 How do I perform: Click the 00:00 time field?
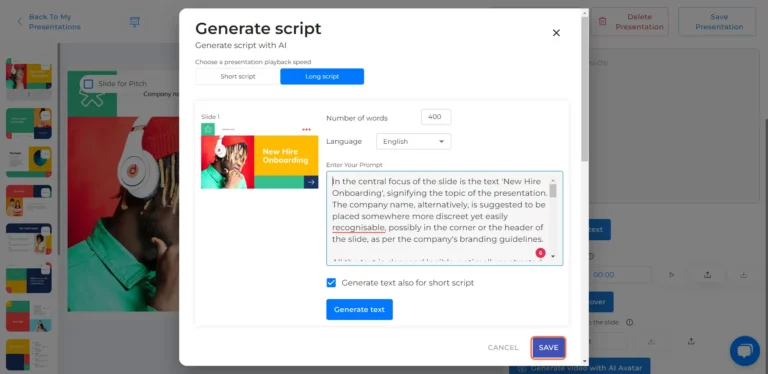coord(620,275)
